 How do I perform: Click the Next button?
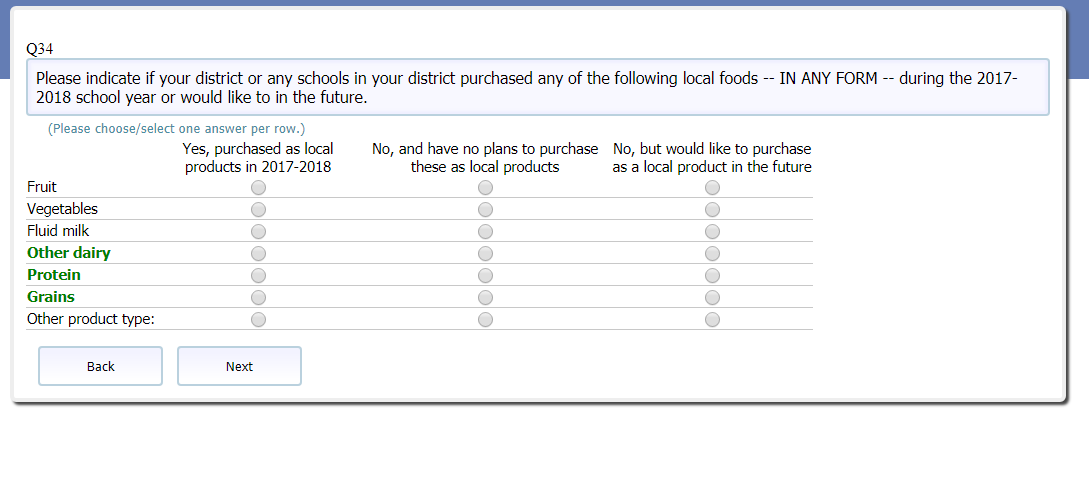(239, 366)
